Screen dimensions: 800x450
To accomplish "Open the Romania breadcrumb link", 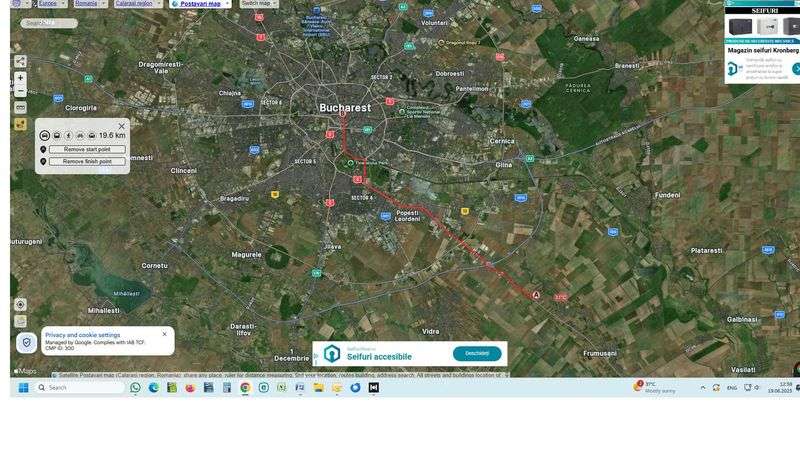I will coord(86,4).
